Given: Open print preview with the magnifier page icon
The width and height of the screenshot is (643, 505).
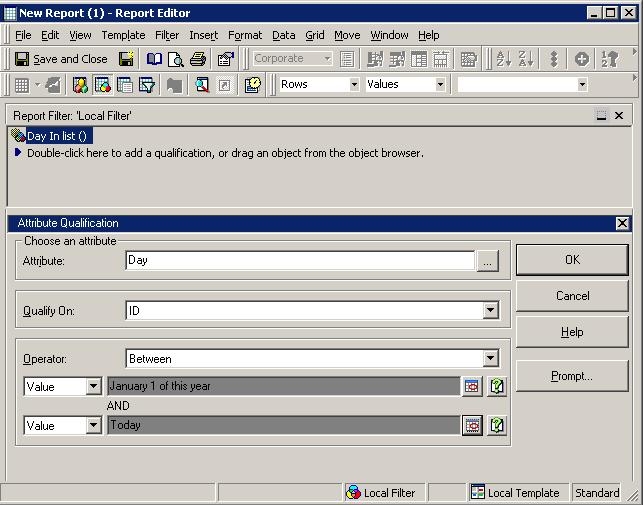Looking at the screenshot, I should (x=176, y=59).
